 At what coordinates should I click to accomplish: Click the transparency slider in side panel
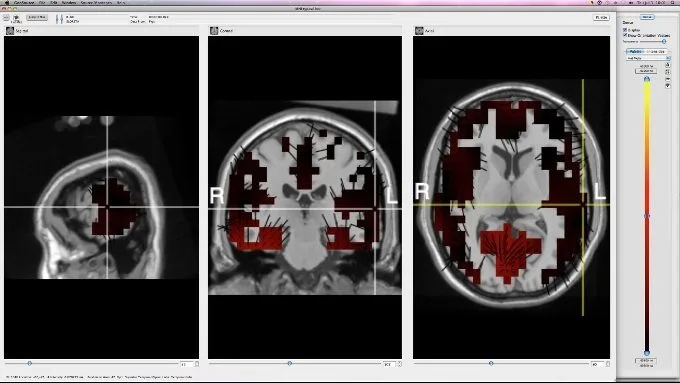click(654, 41)
